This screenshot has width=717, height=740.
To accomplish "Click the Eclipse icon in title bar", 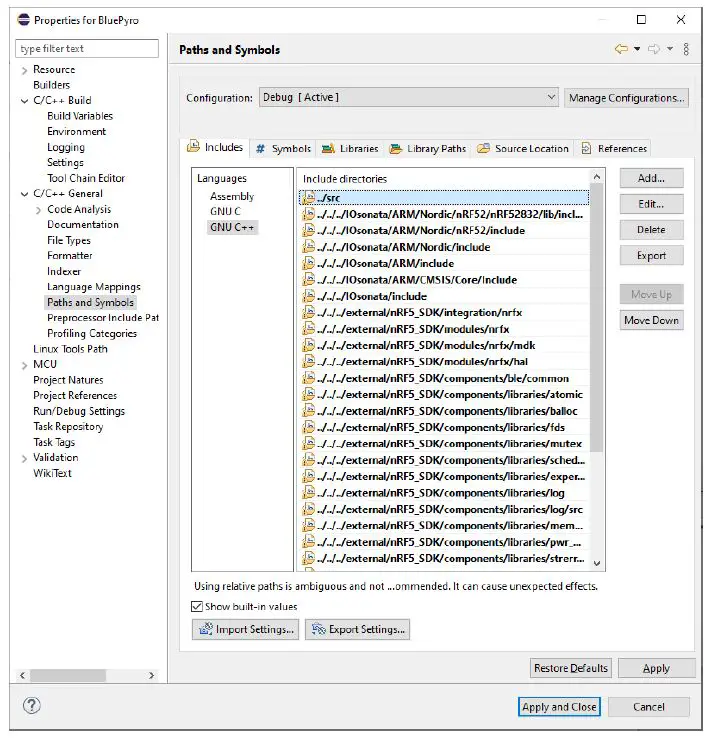I will [24, 20].
